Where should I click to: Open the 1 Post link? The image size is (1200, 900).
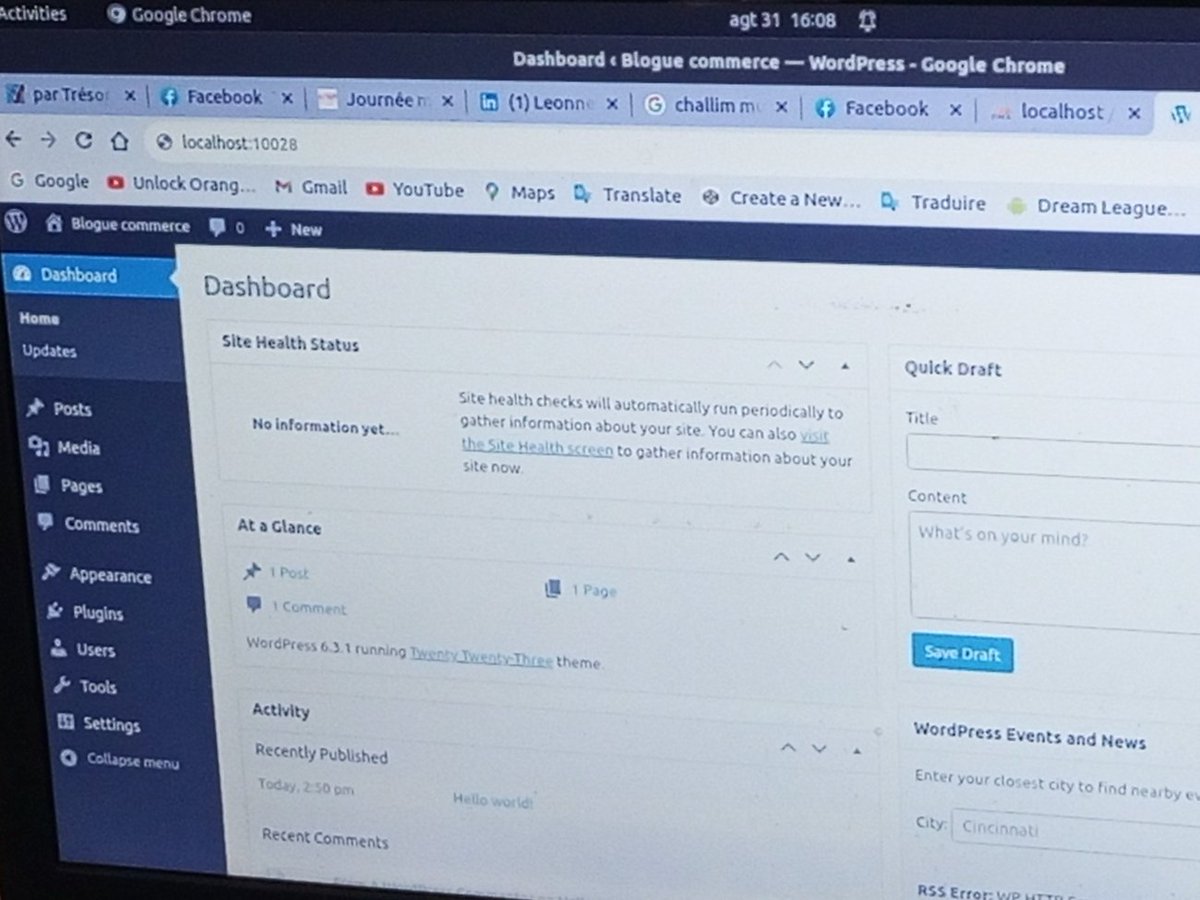[x=290, y=572]
